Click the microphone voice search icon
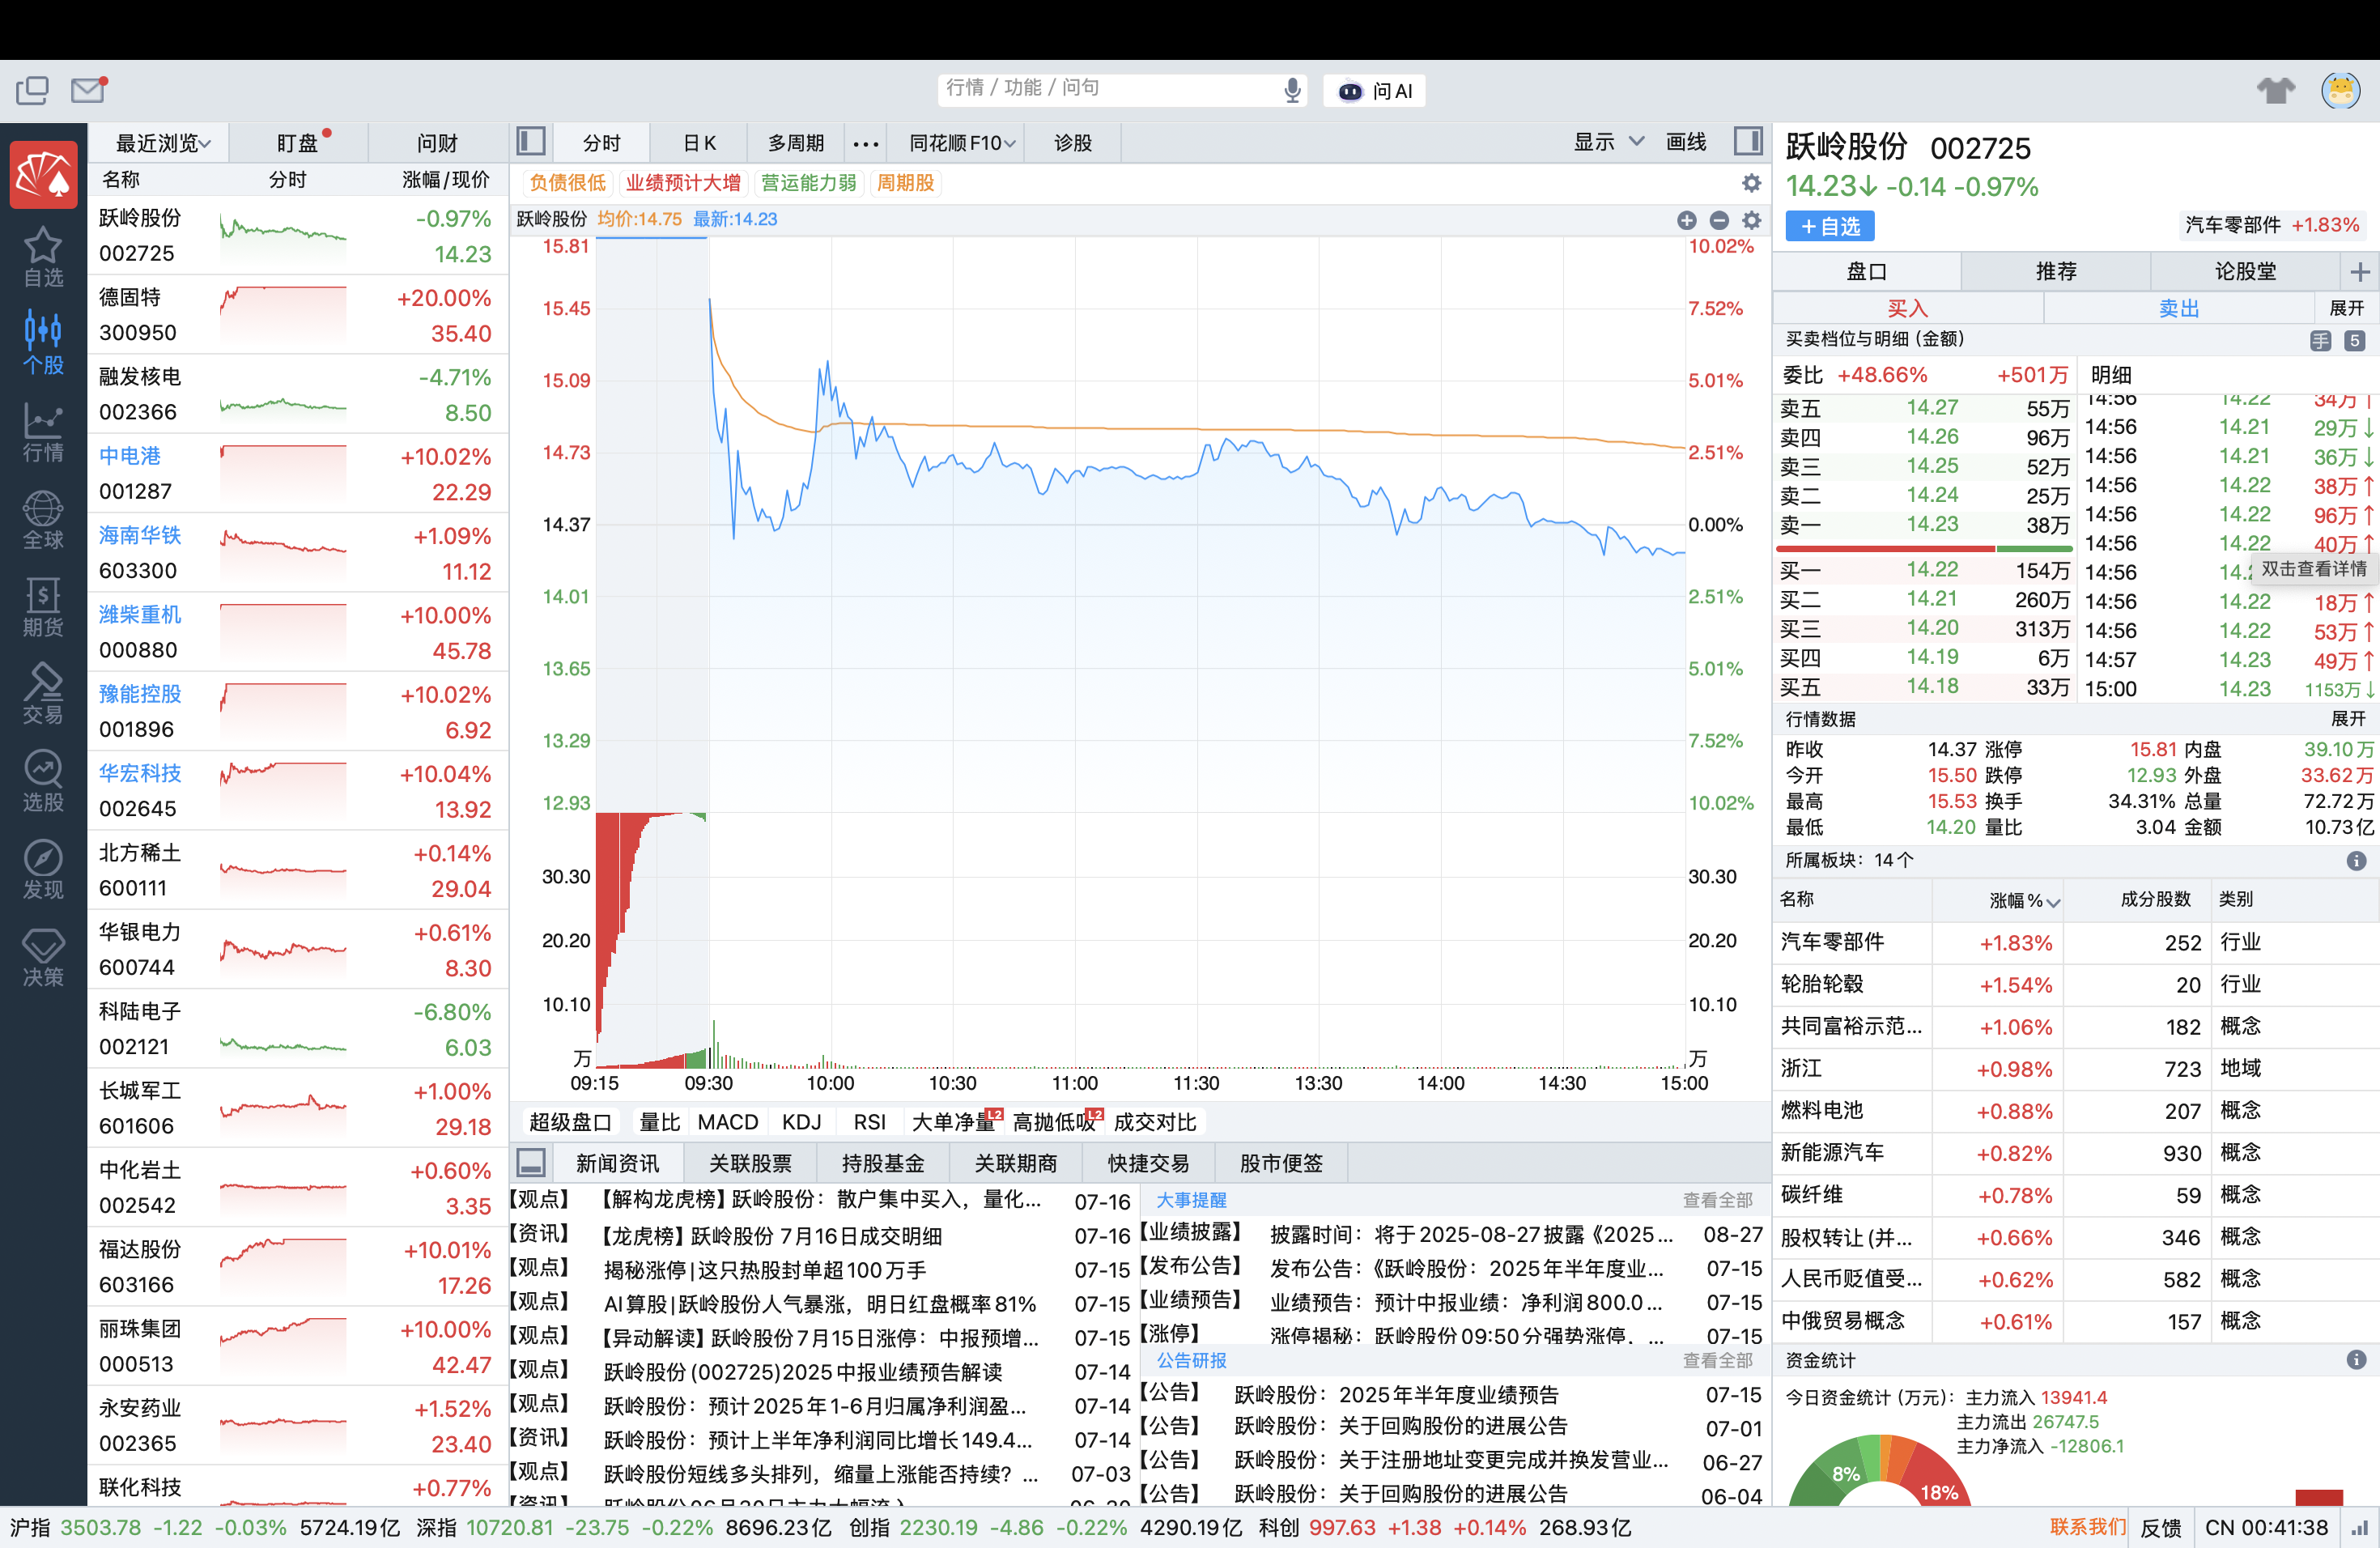This screenshot has height=1548, width=2380. [1292, 90]
